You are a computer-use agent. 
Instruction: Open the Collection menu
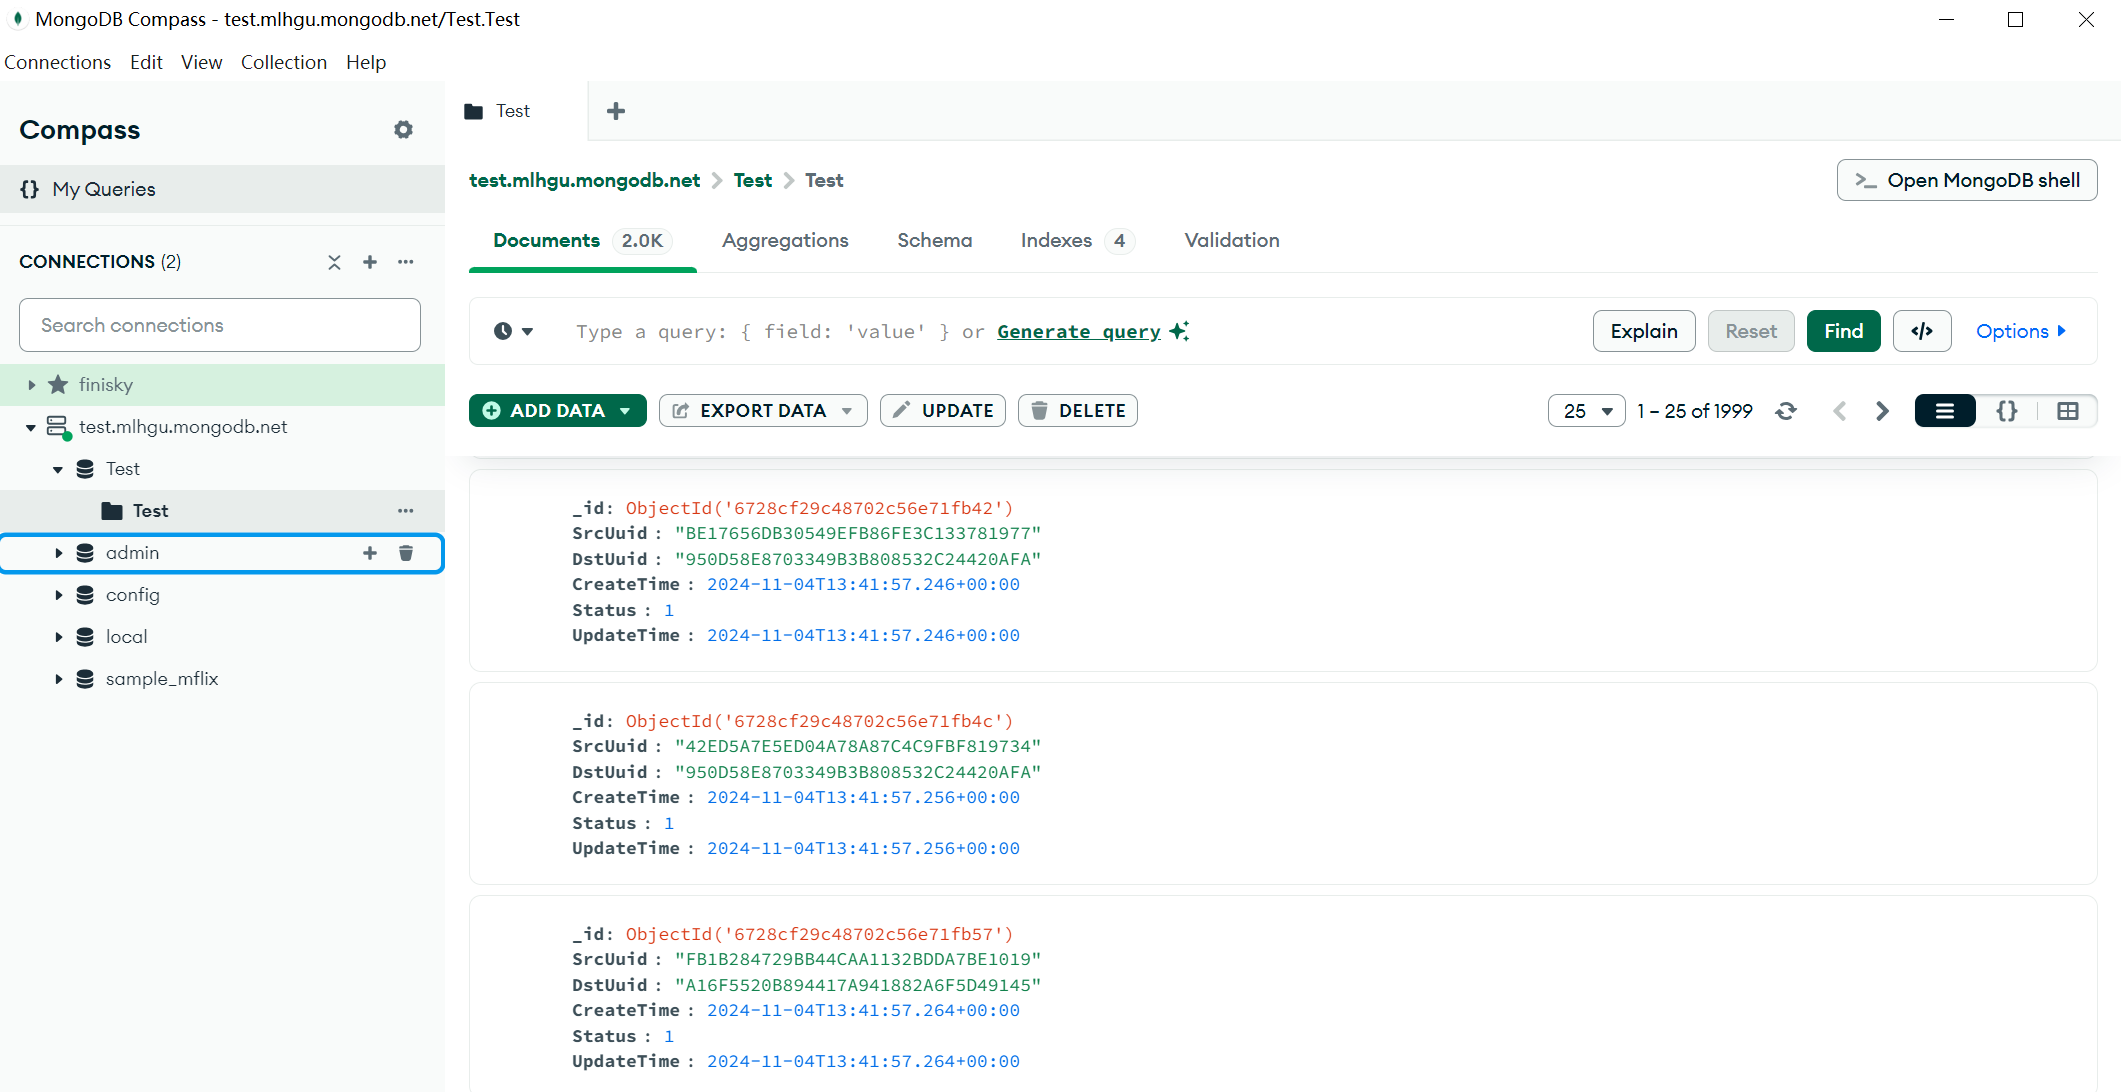point(283,62)
